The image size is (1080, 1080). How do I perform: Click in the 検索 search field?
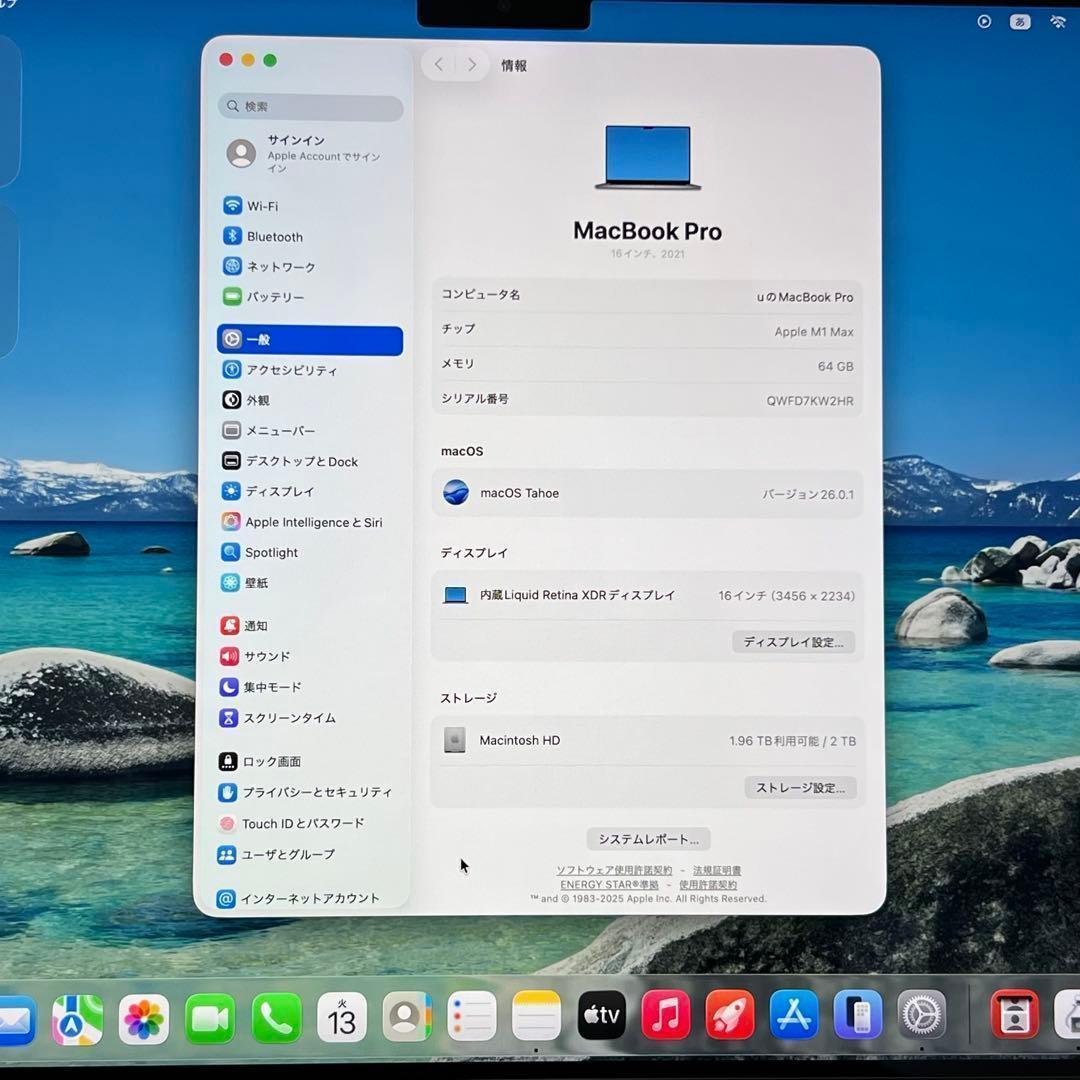click(310, 107)
